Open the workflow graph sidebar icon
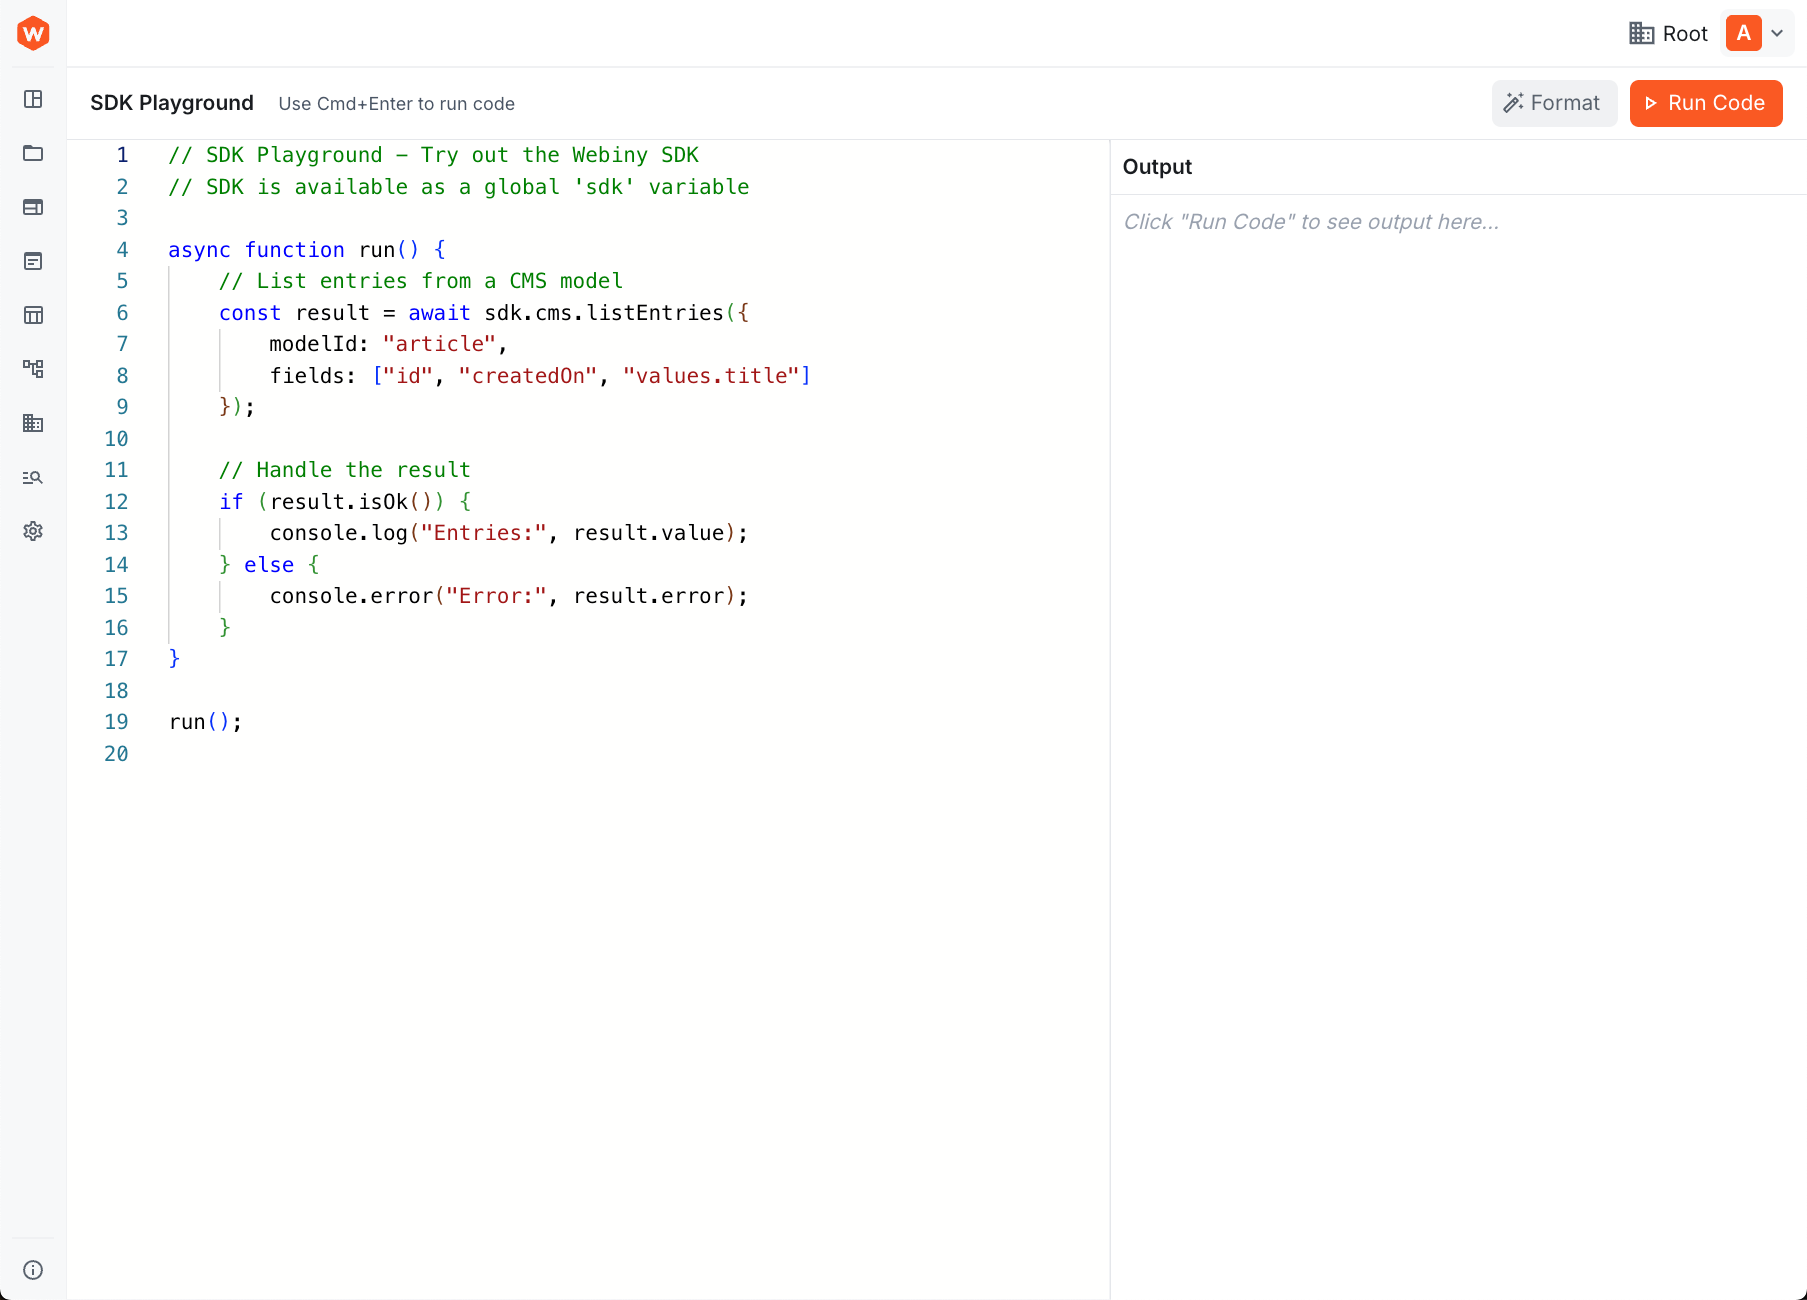Screen dimensions: 1807x1300 [33, 369]
